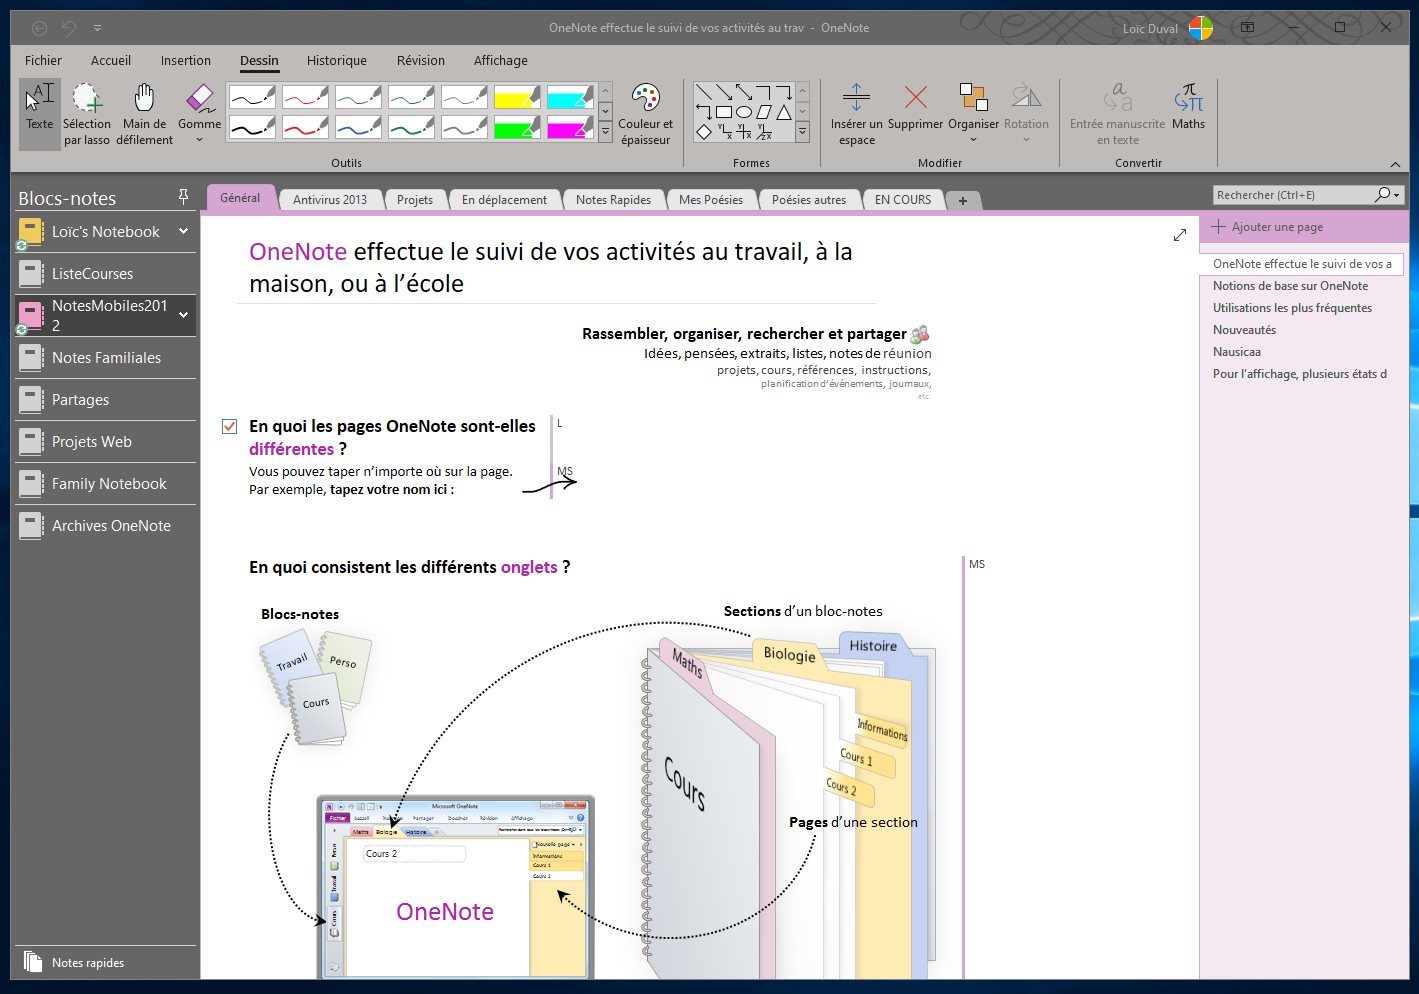Open the Mes Poésies section tab
The width and height of the screenshot is (1419, 994).
coord(711,199)
